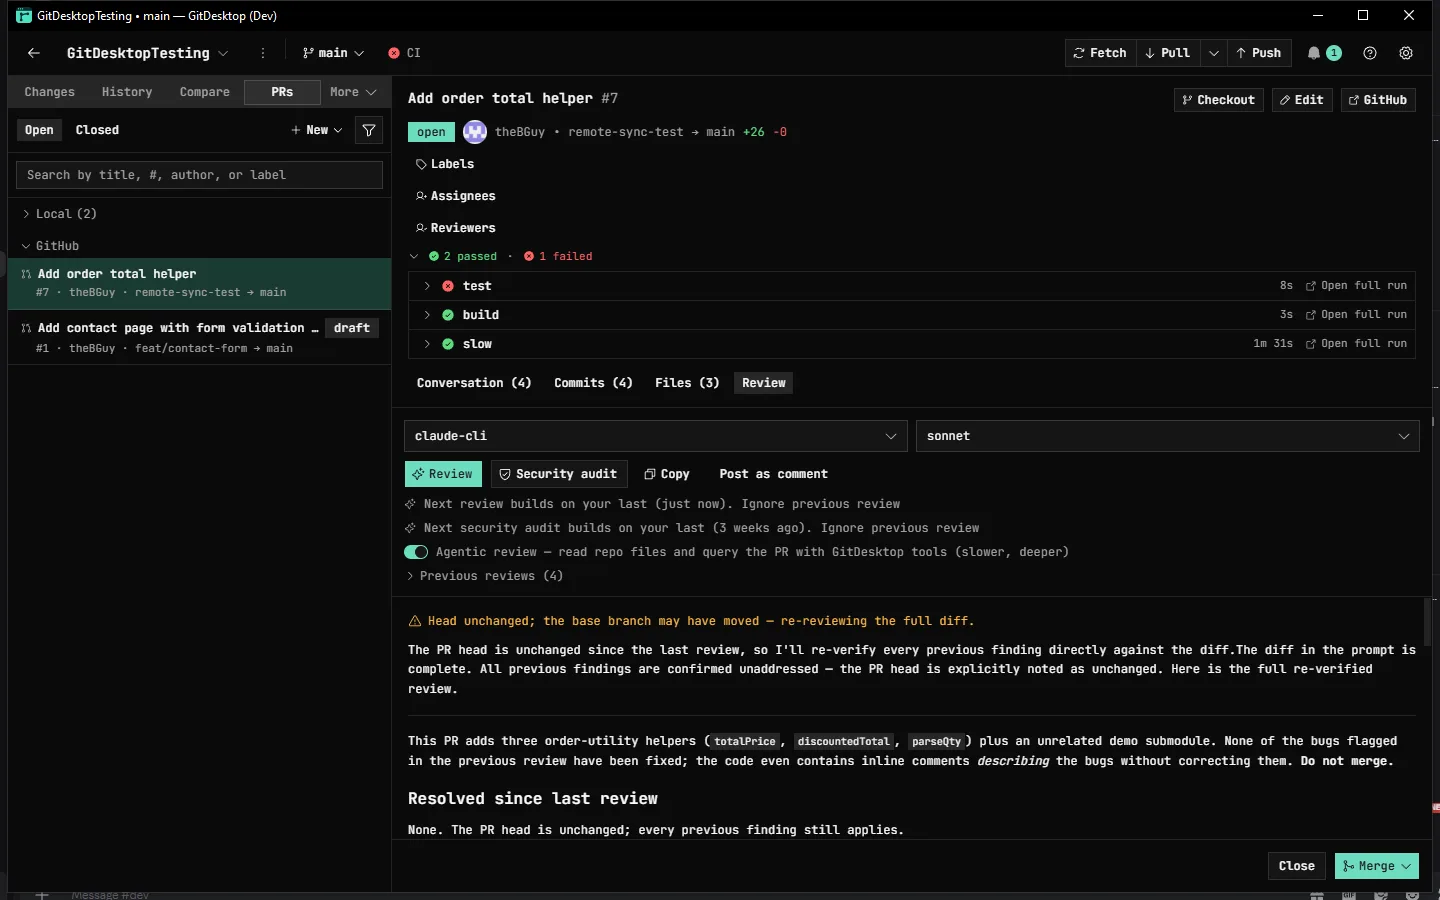
Task: Click the Push button
Action: pyautogui.click(x=1259, y=53)
